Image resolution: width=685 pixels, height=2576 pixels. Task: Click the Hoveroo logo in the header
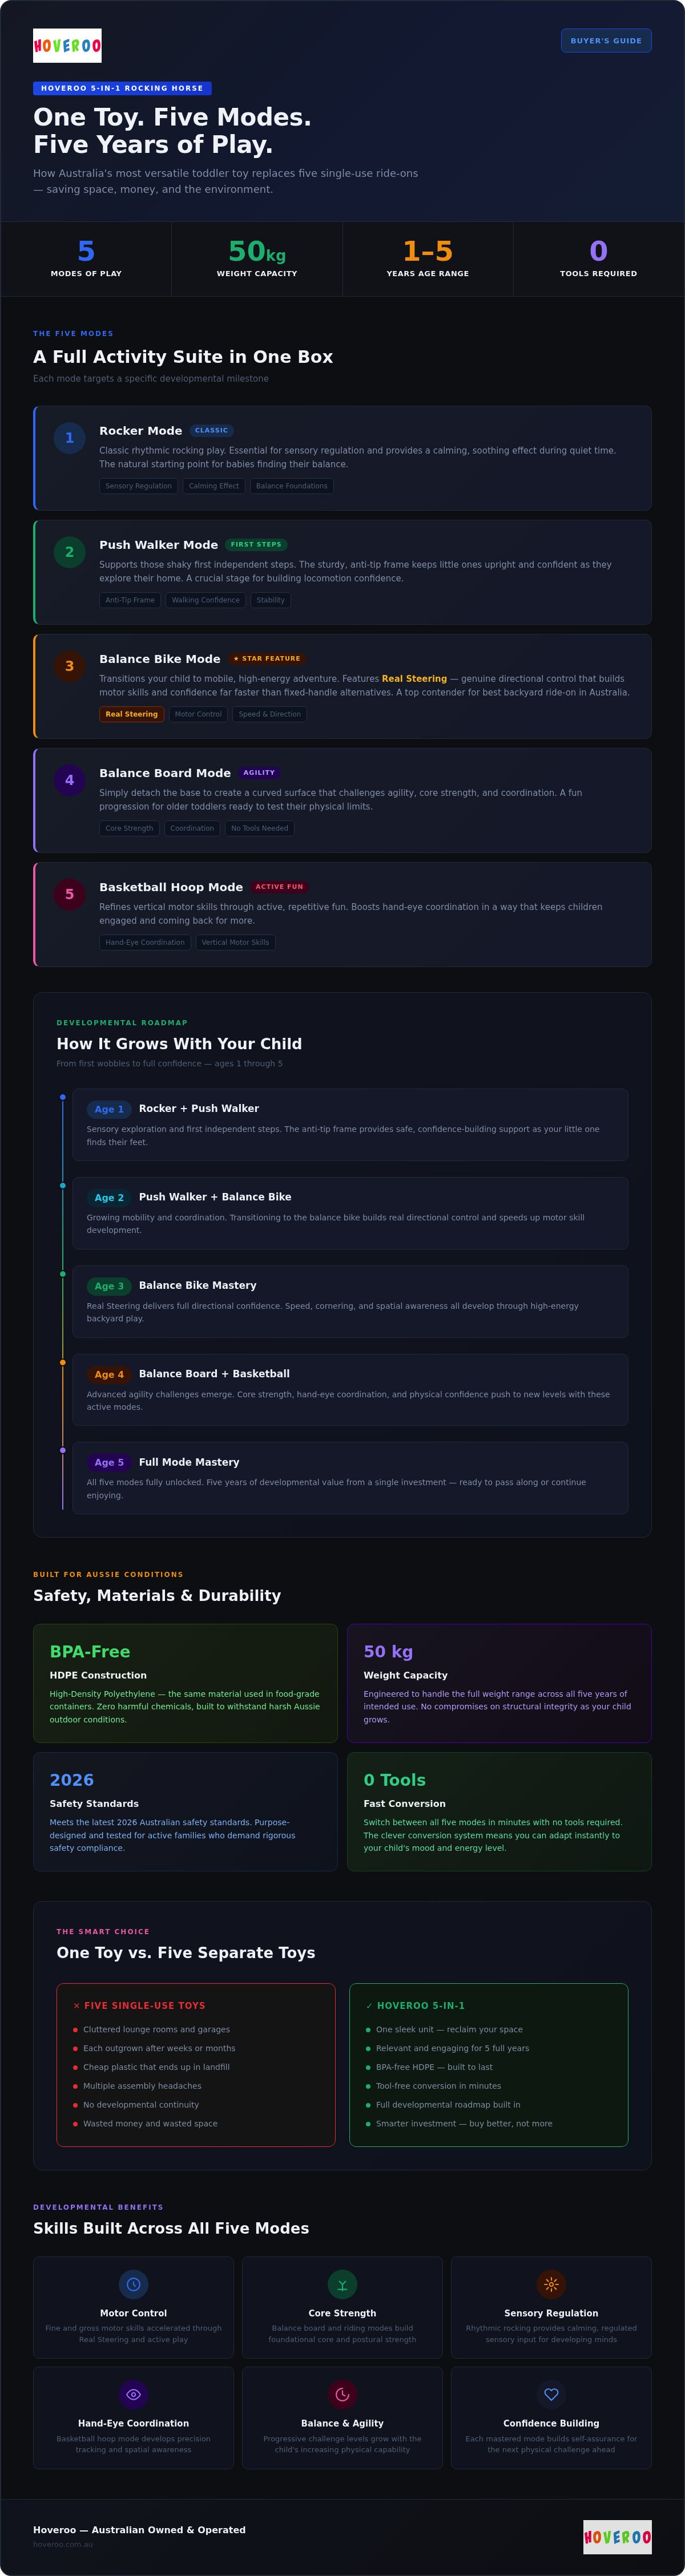pyautogui.click(x=67, y=46)
